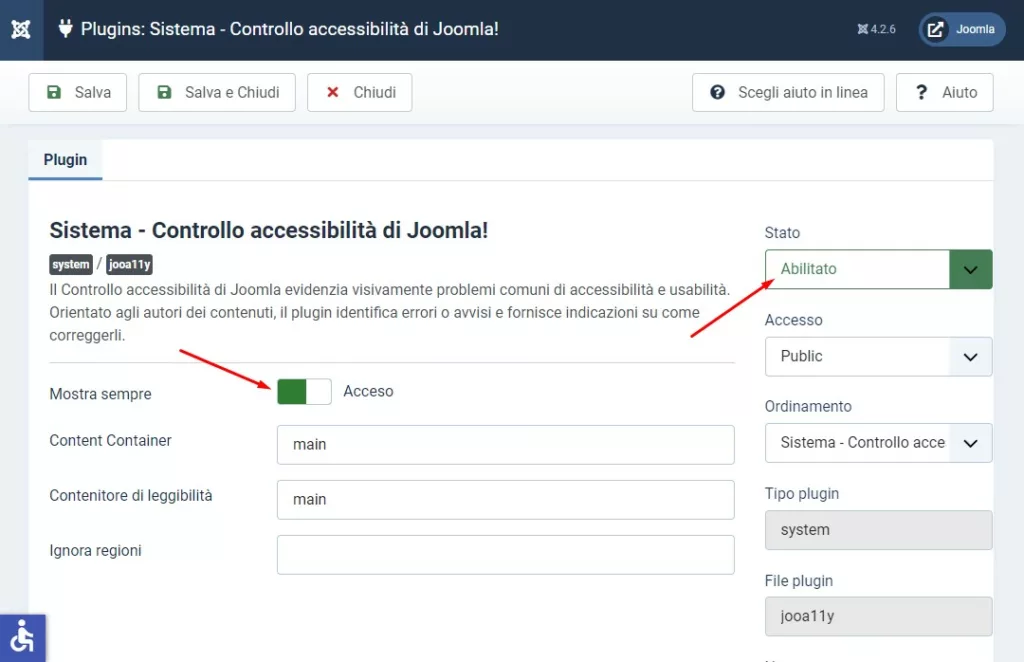Check the Joomla 4.2.6 version indicator
The image size is (1024, 662).
pos(876,29)
